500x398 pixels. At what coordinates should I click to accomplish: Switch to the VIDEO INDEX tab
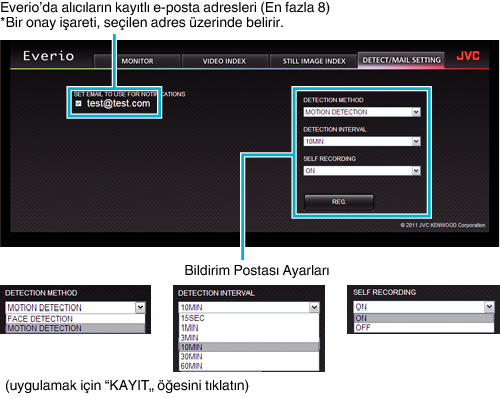tap(224, 61)
